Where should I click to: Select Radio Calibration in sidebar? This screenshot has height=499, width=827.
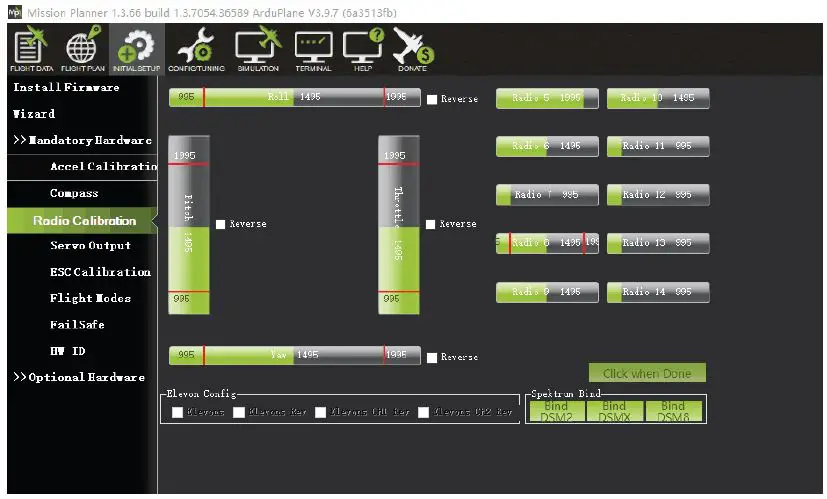pyautogui.click(x=82, y=220)
